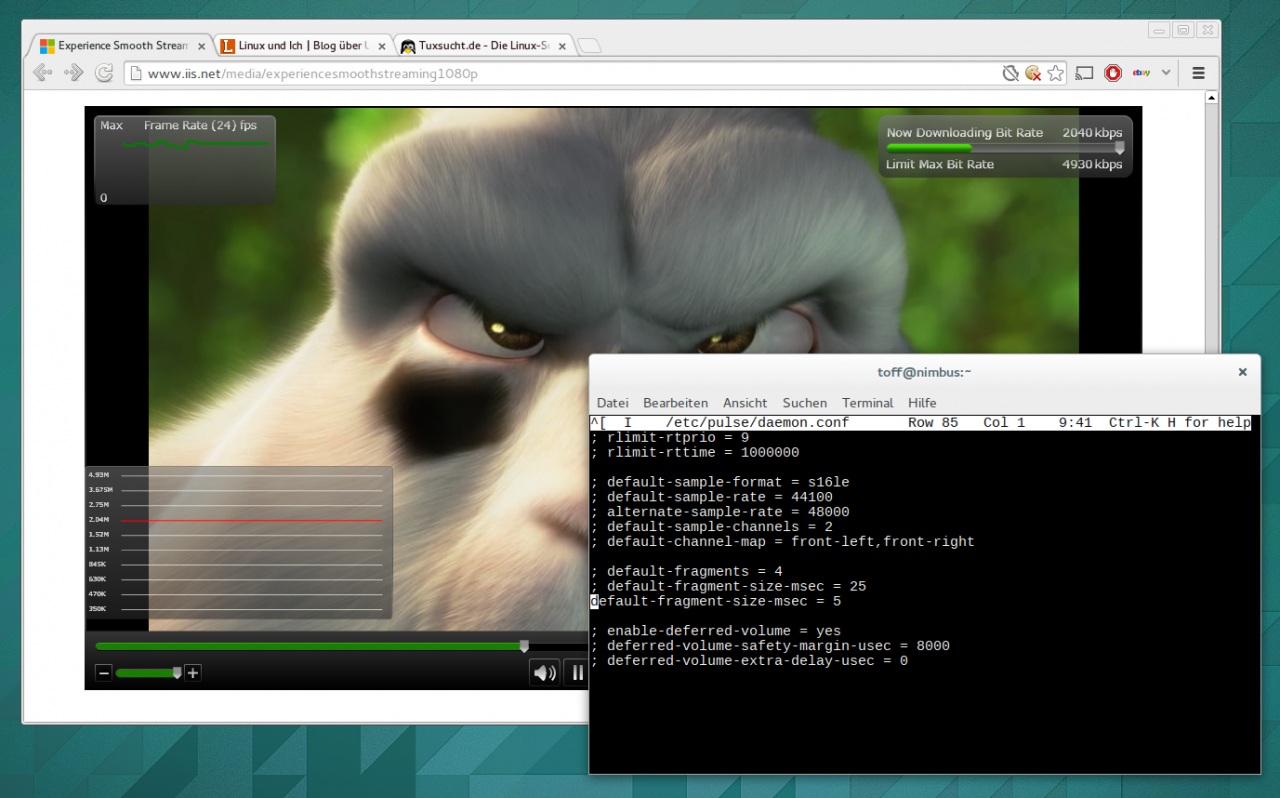Viewport: 1280px width, 798px height.
Task: Open the Hilfe menu in terminal
Action: (922, 403)
